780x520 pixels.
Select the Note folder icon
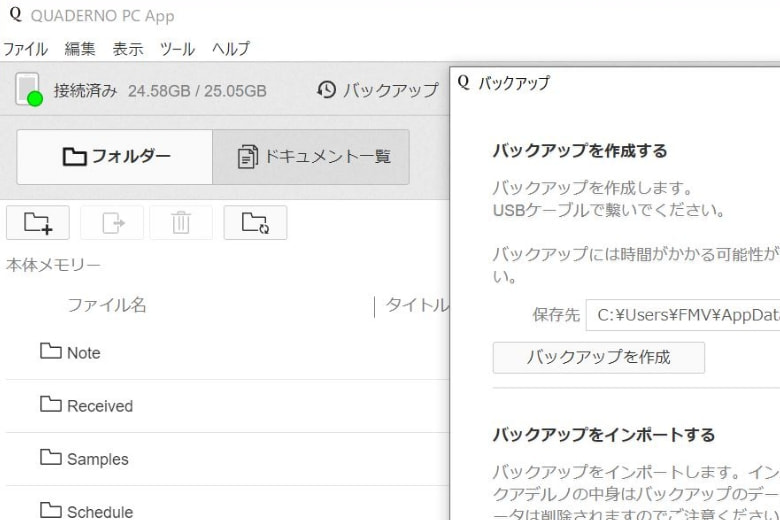pyautogui.click(x=51, y=352)
